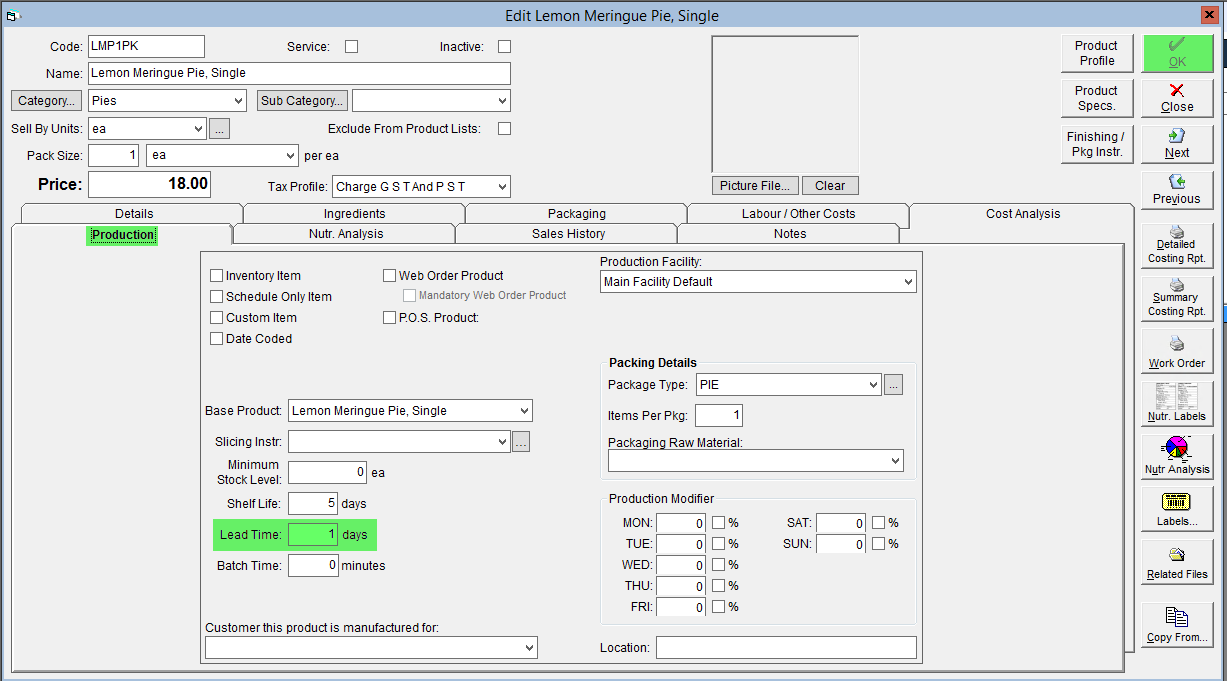Switch to the Packaging tab
The image size is (1227, 681).
click(x=576, y=213)
